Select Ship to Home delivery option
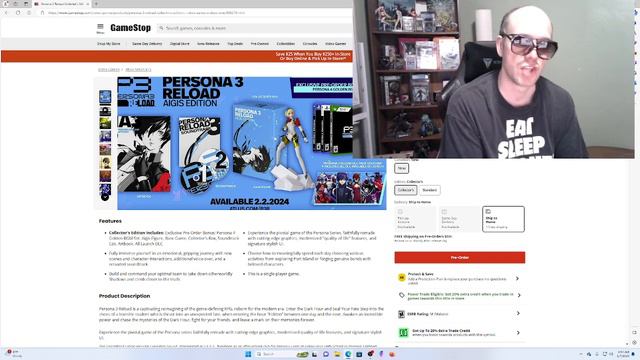The width and height of the screenshot is (640, 360). click(503, 219)
